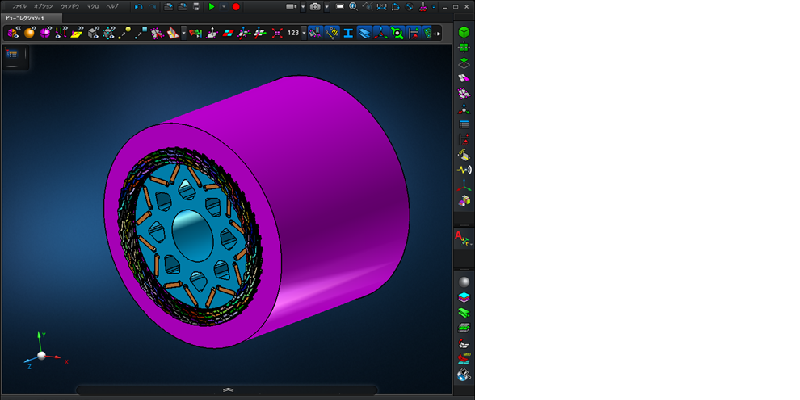Toggle the gray cube visibility icon
The height and width of the screenshot is (400, 800).
pos(94,33)
